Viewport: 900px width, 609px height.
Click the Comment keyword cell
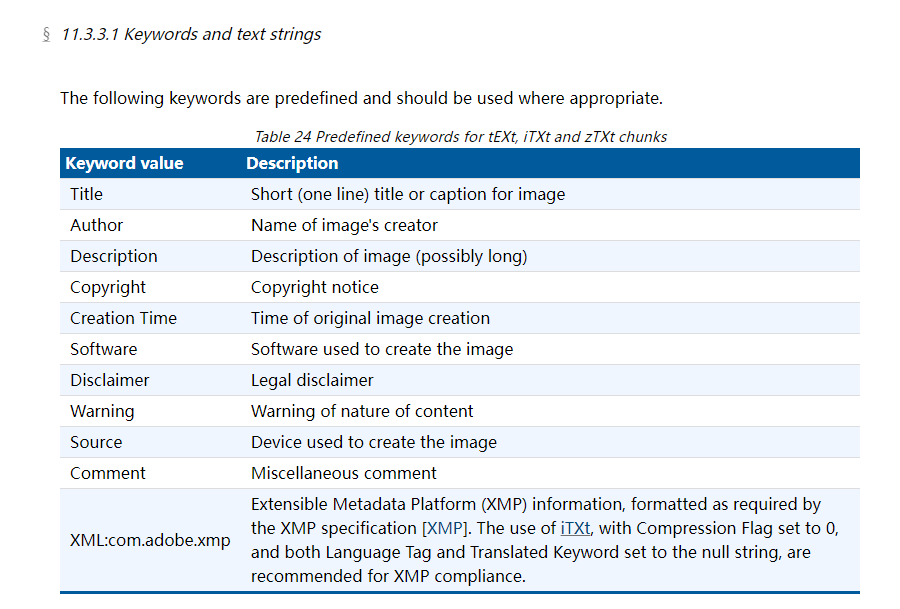tap(150, 473)
